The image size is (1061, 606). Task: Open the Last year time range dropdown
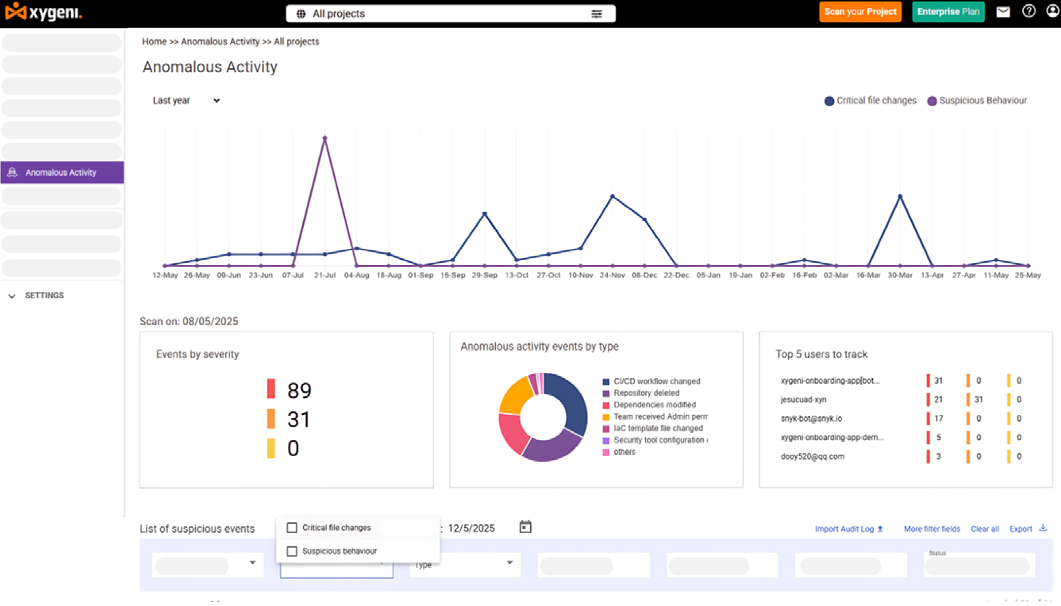(x=186, y=101)
